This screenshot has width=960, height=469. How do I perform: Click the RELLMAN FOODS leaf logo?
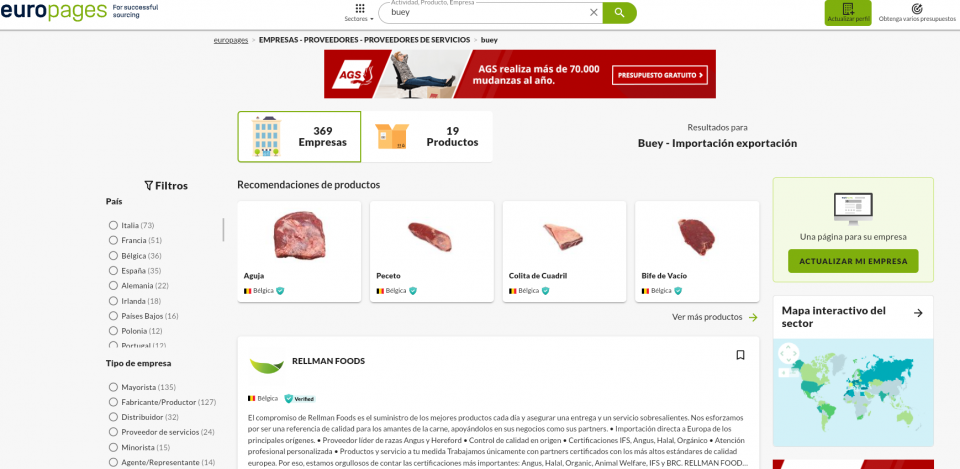[x=266, y=366]
